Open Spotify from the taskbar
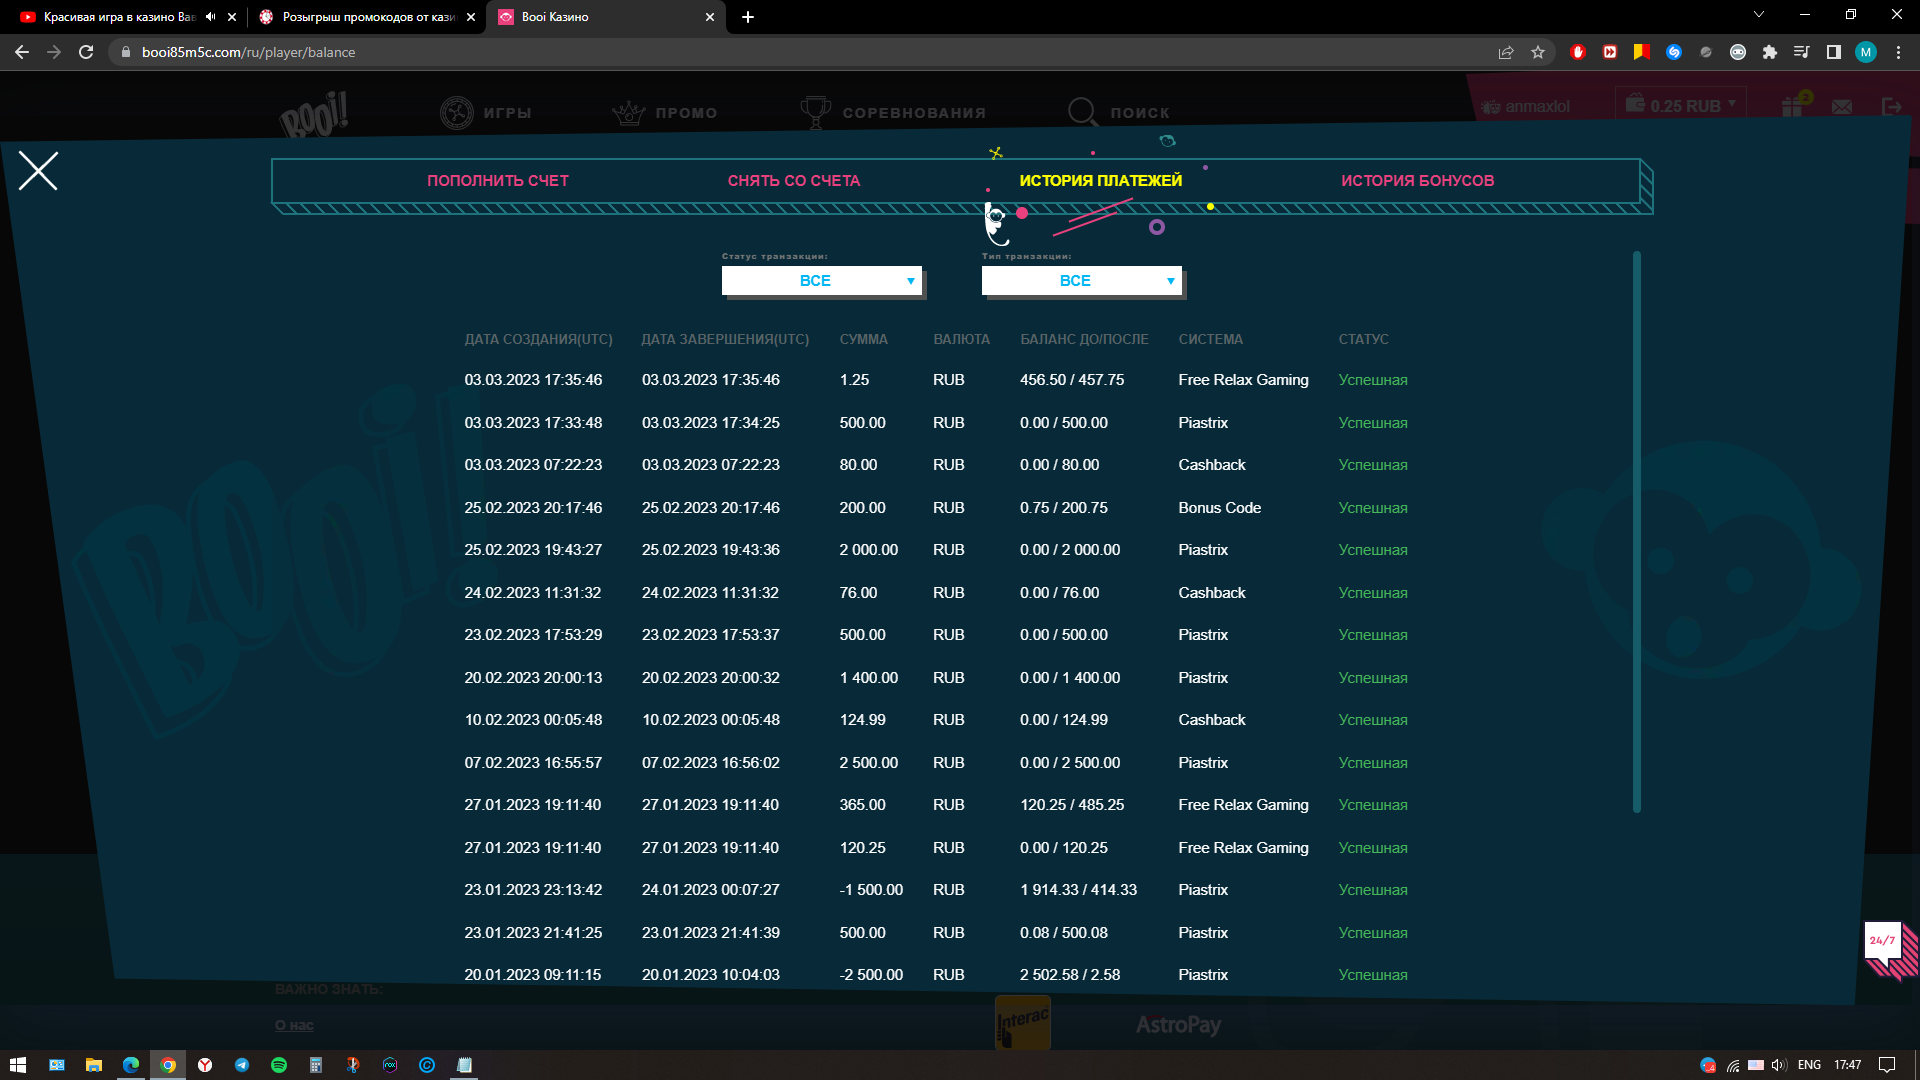Screen dimensions: 1920x1080 click(279, 1065)
